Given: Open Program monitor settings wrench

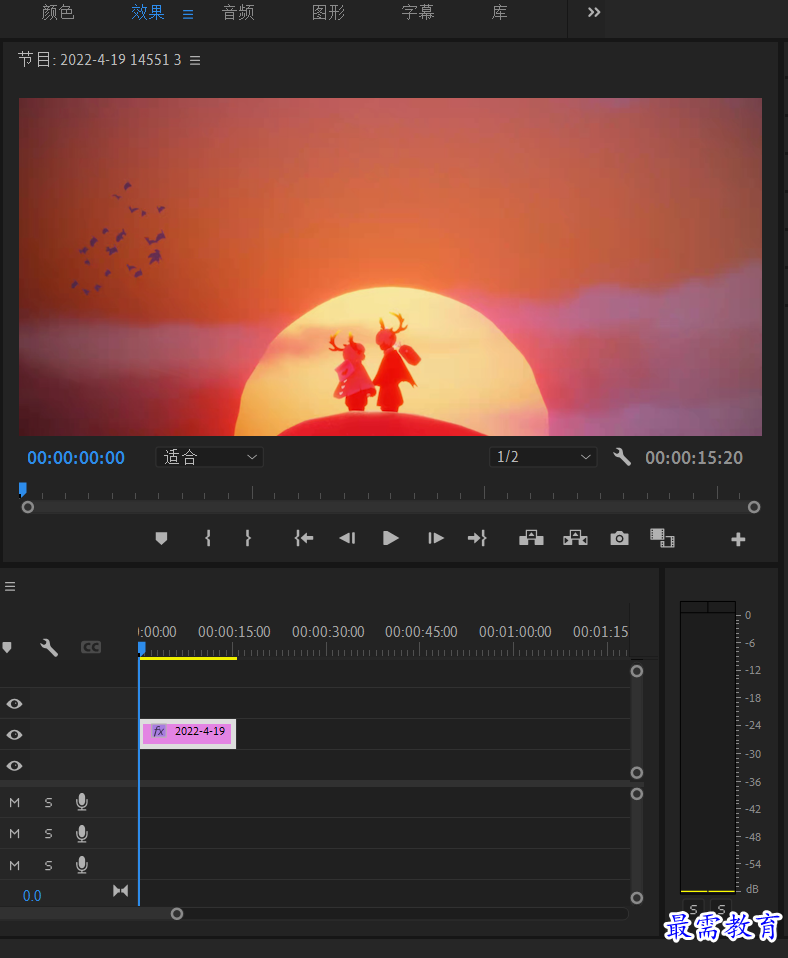Looking at the screenshot, I should (622, 457).
